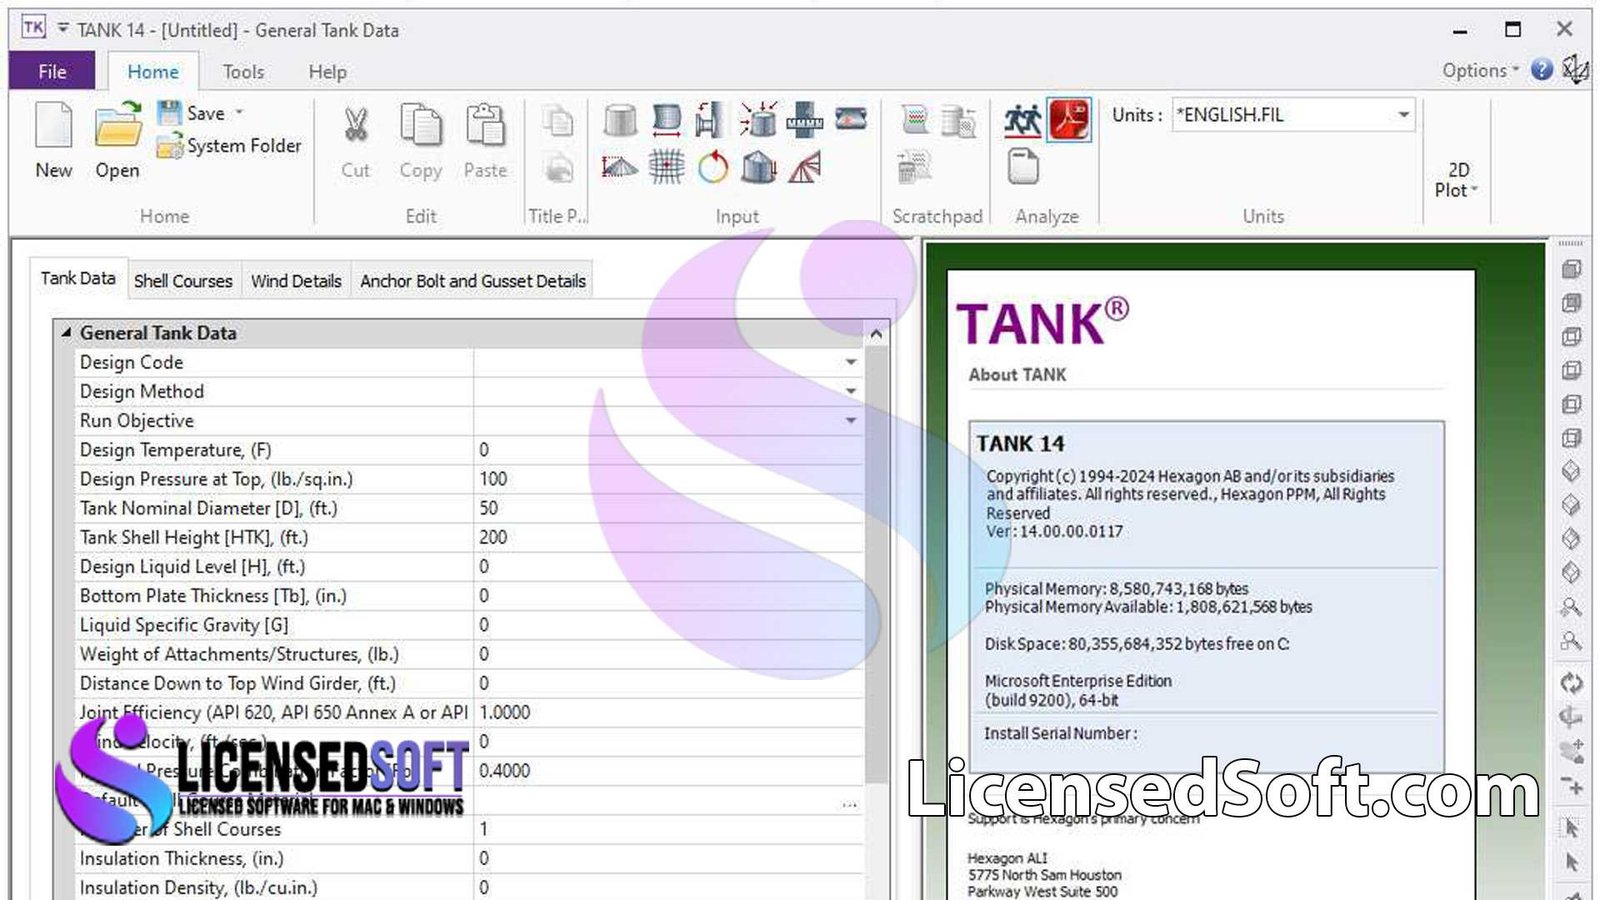The height and width of the screenshot is (900, 1600).
Task: Click the blue help question mark icon
Action: 1542,69
